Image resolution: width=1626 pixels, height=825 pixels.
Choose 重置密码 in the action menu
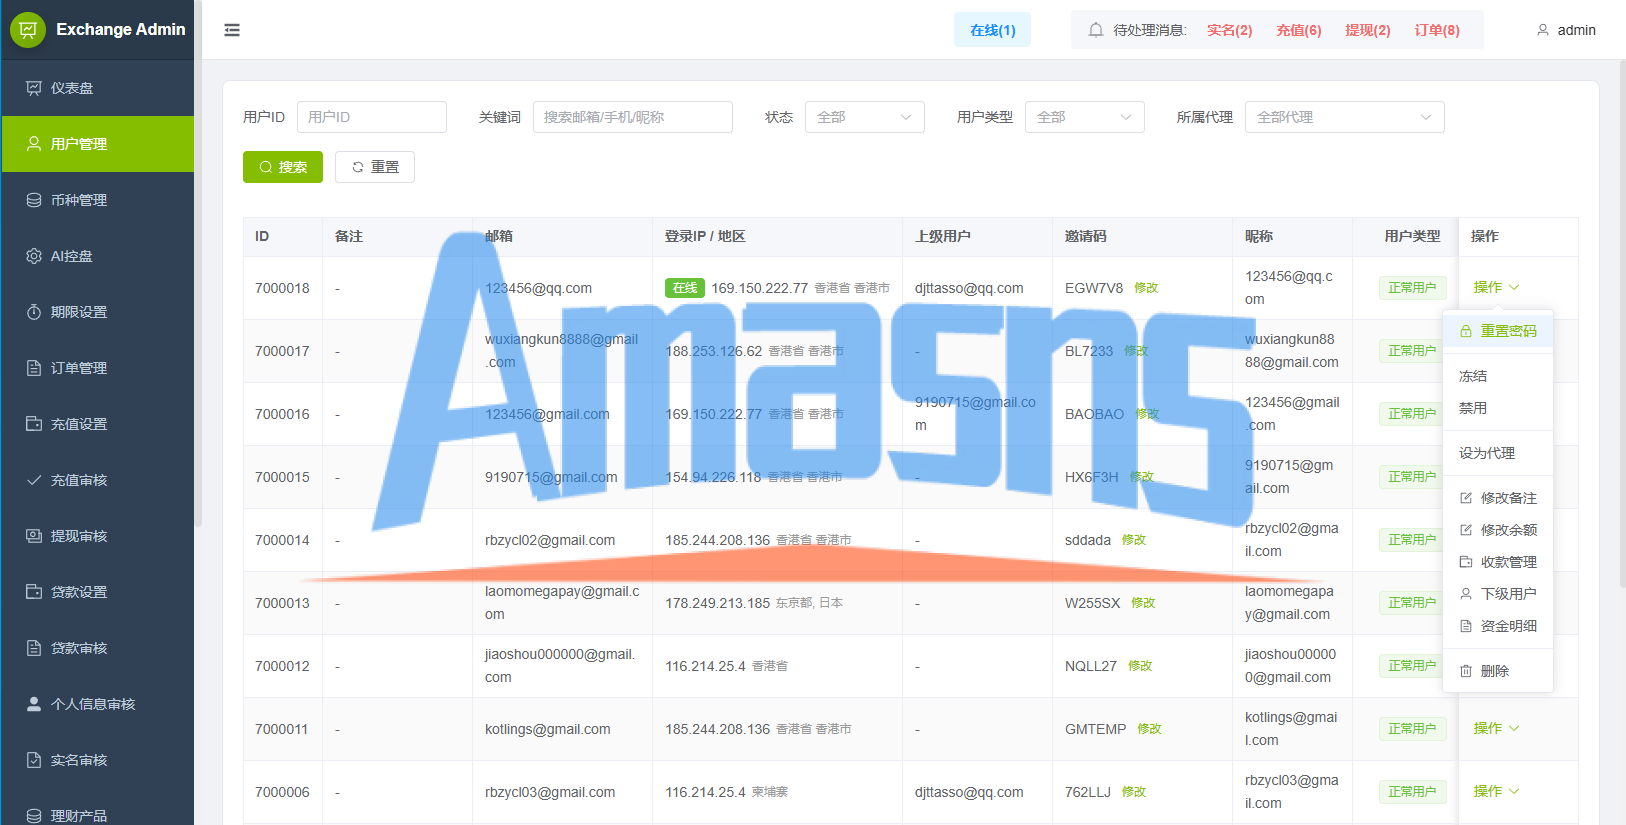click(1498, 331)
